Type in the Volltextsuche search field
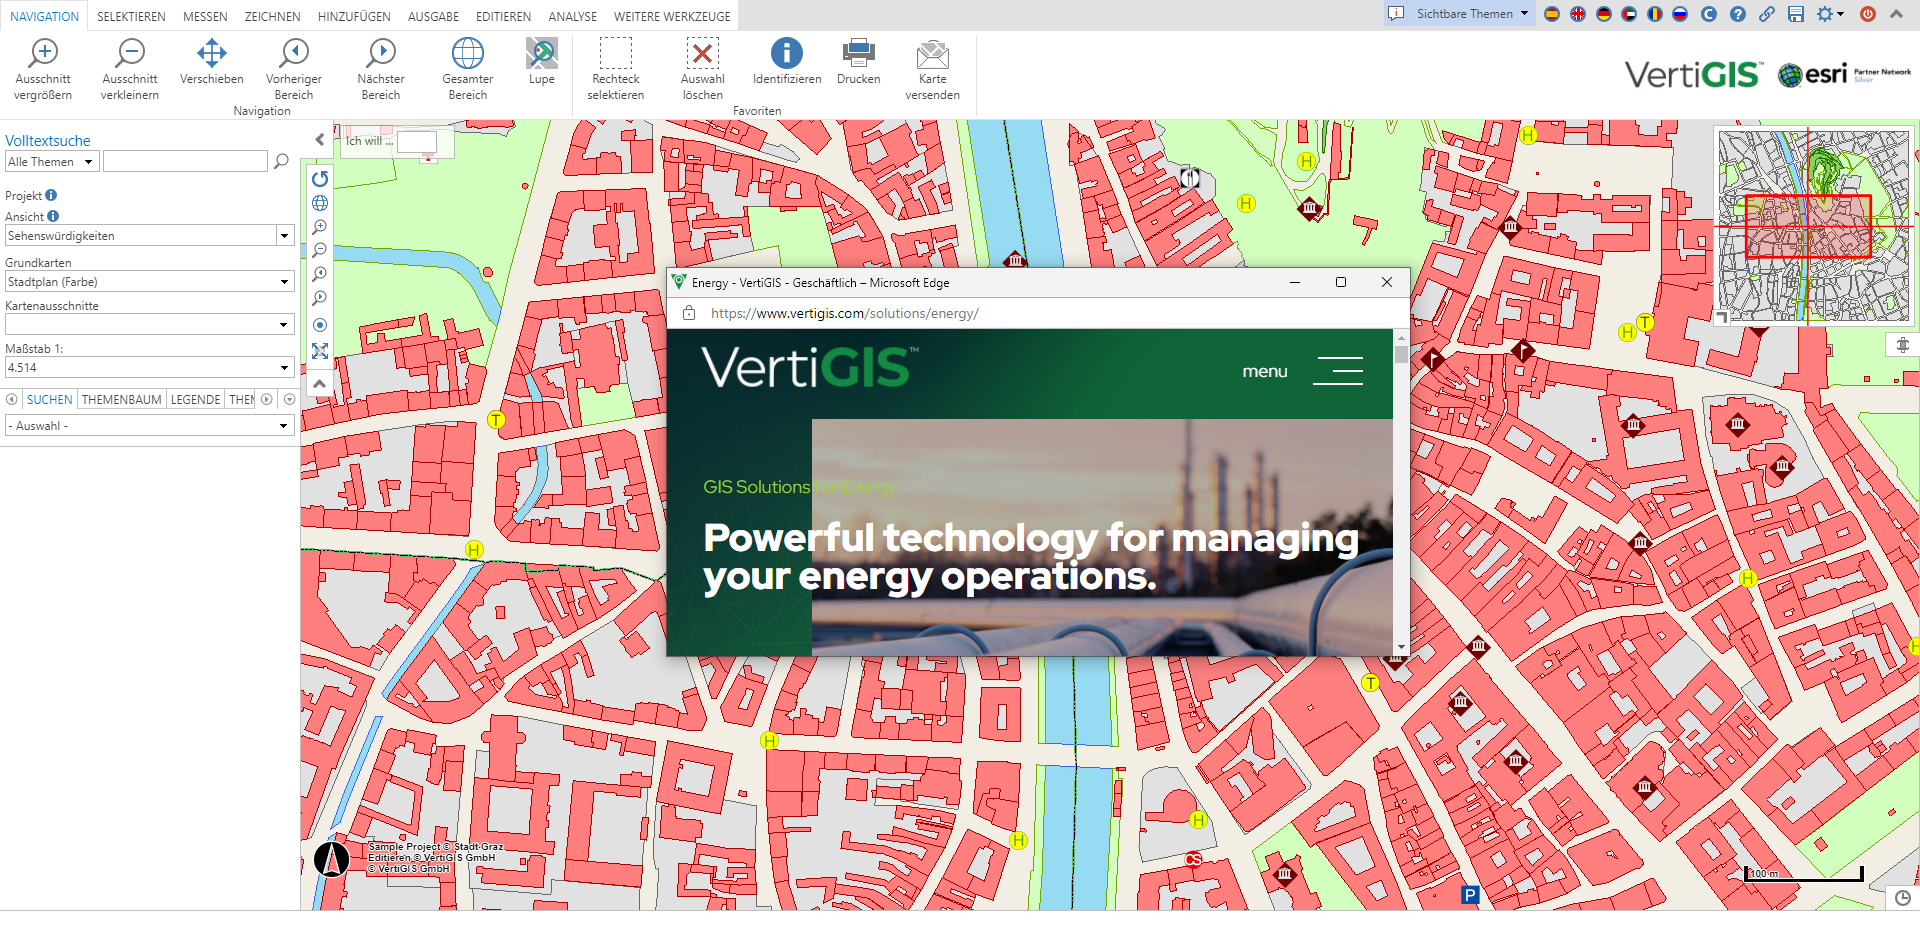 click(185, 160)
